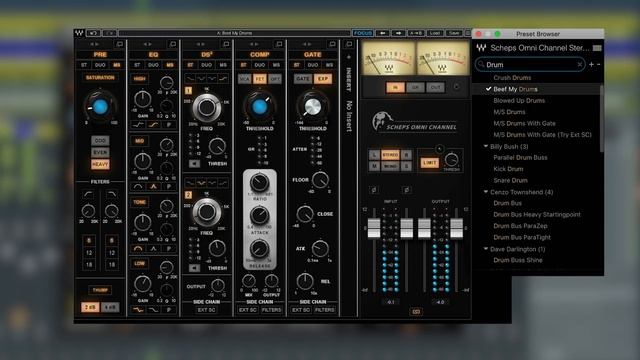Select FET compressor type tab
Viewport: 640px width, 360px height.
click(x=260, y=79)
